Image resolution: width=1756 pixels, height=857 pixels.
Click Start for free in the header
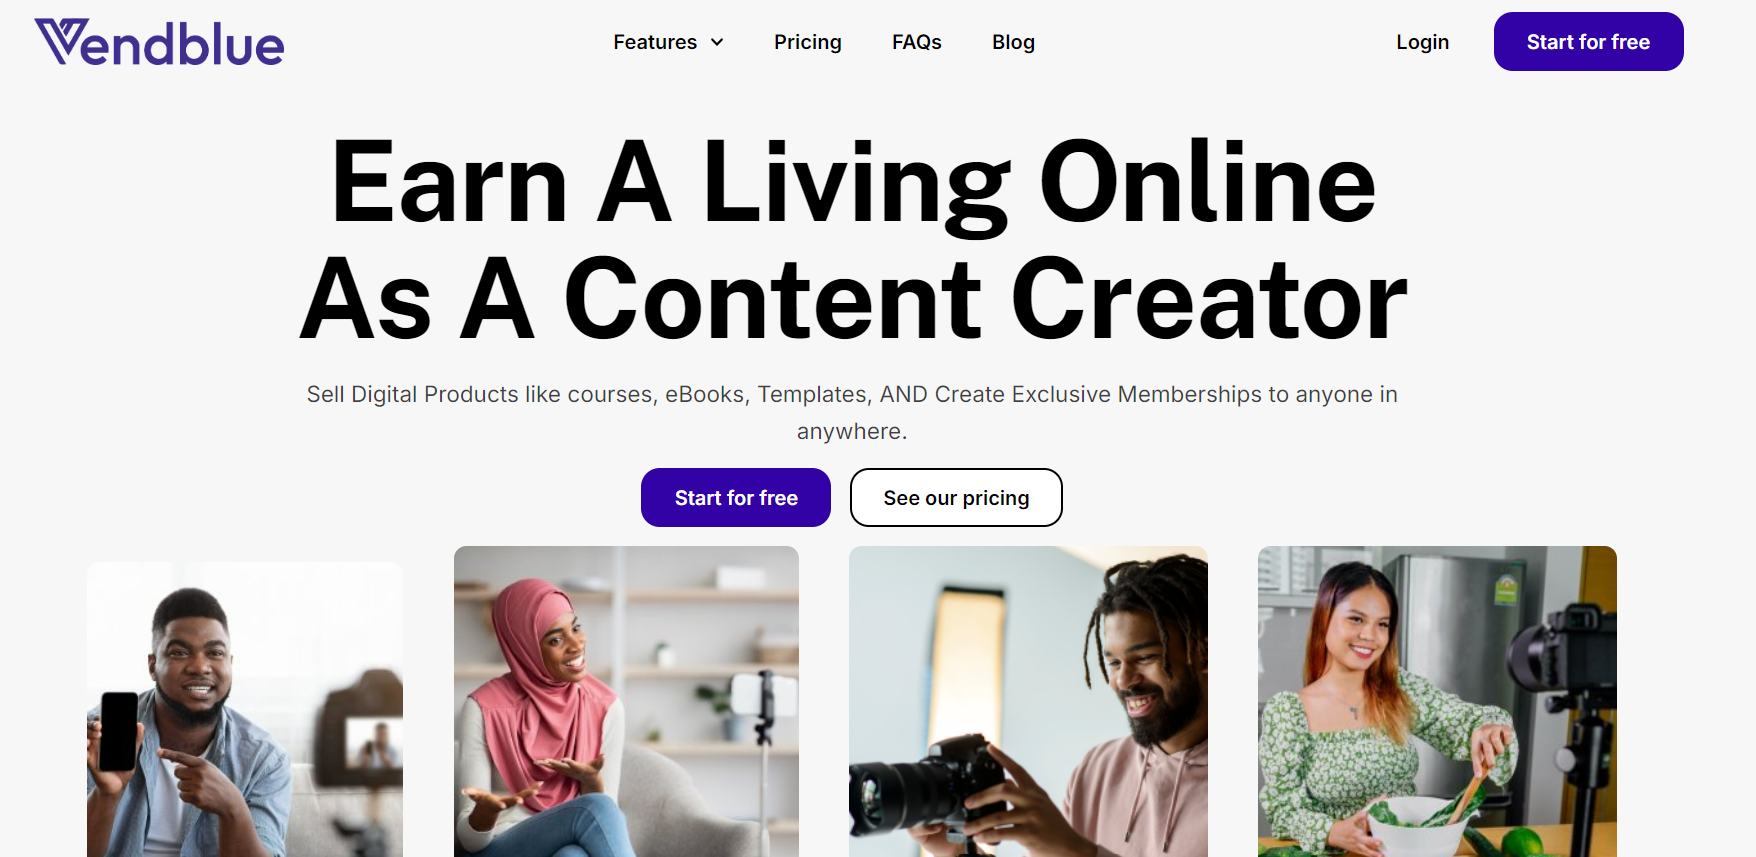1588,42
